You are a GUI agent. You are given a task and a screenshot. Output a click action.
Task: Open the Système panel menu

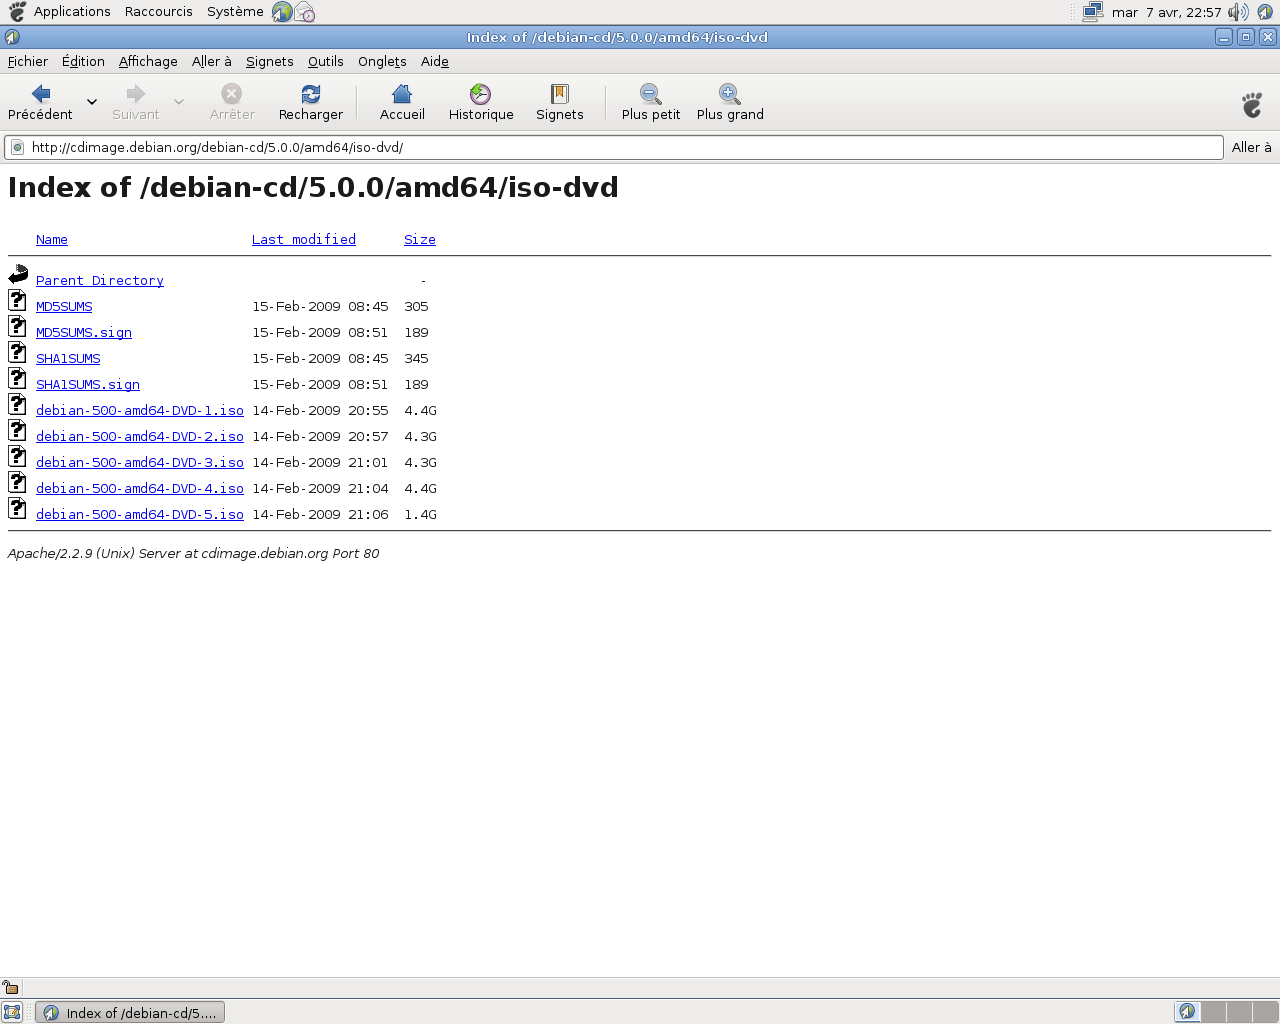pyautogui.click(x=235, y=12)
